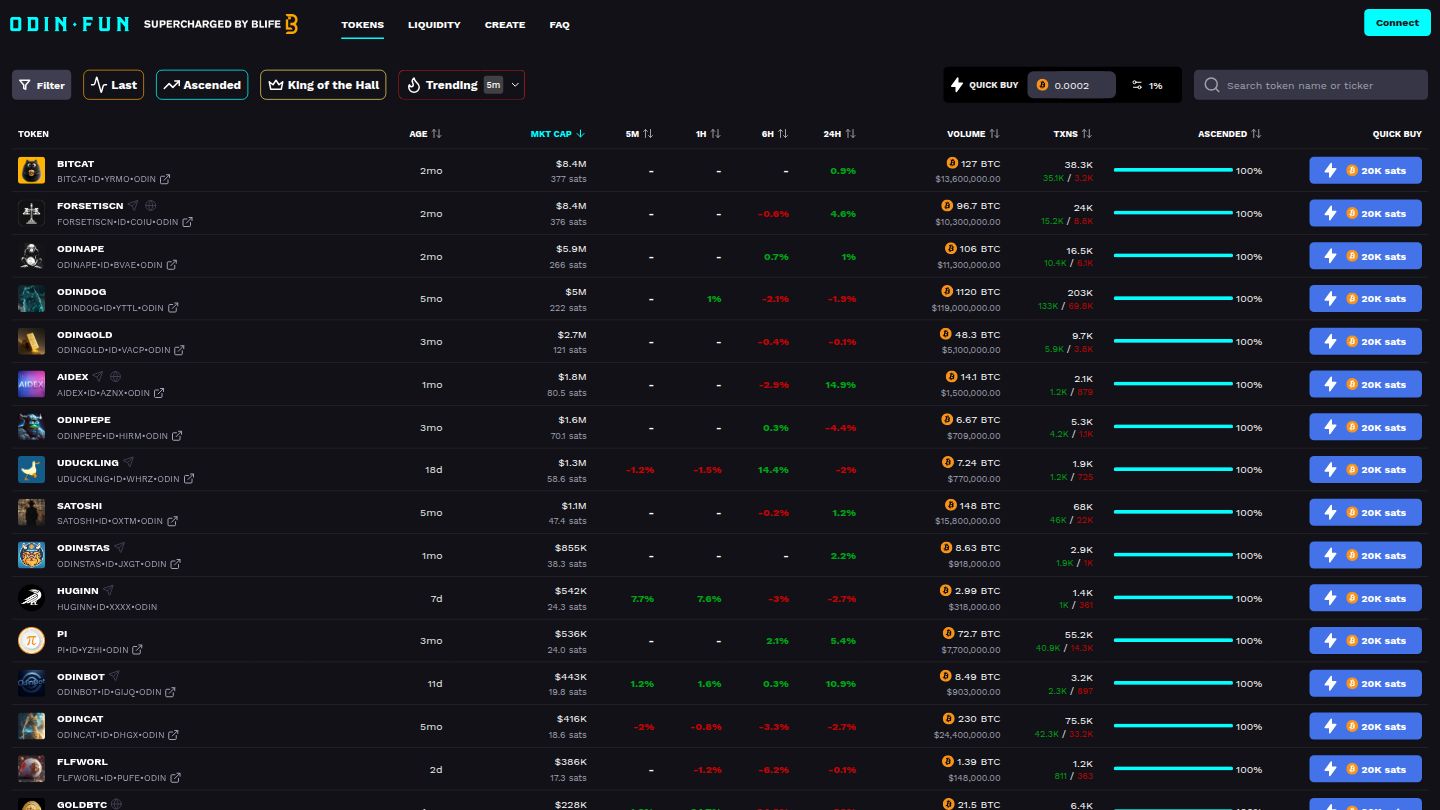Quick buy 20K sats of BITCAT
This screenshot has width=1440, height=810.
[x=1365, y=170]
